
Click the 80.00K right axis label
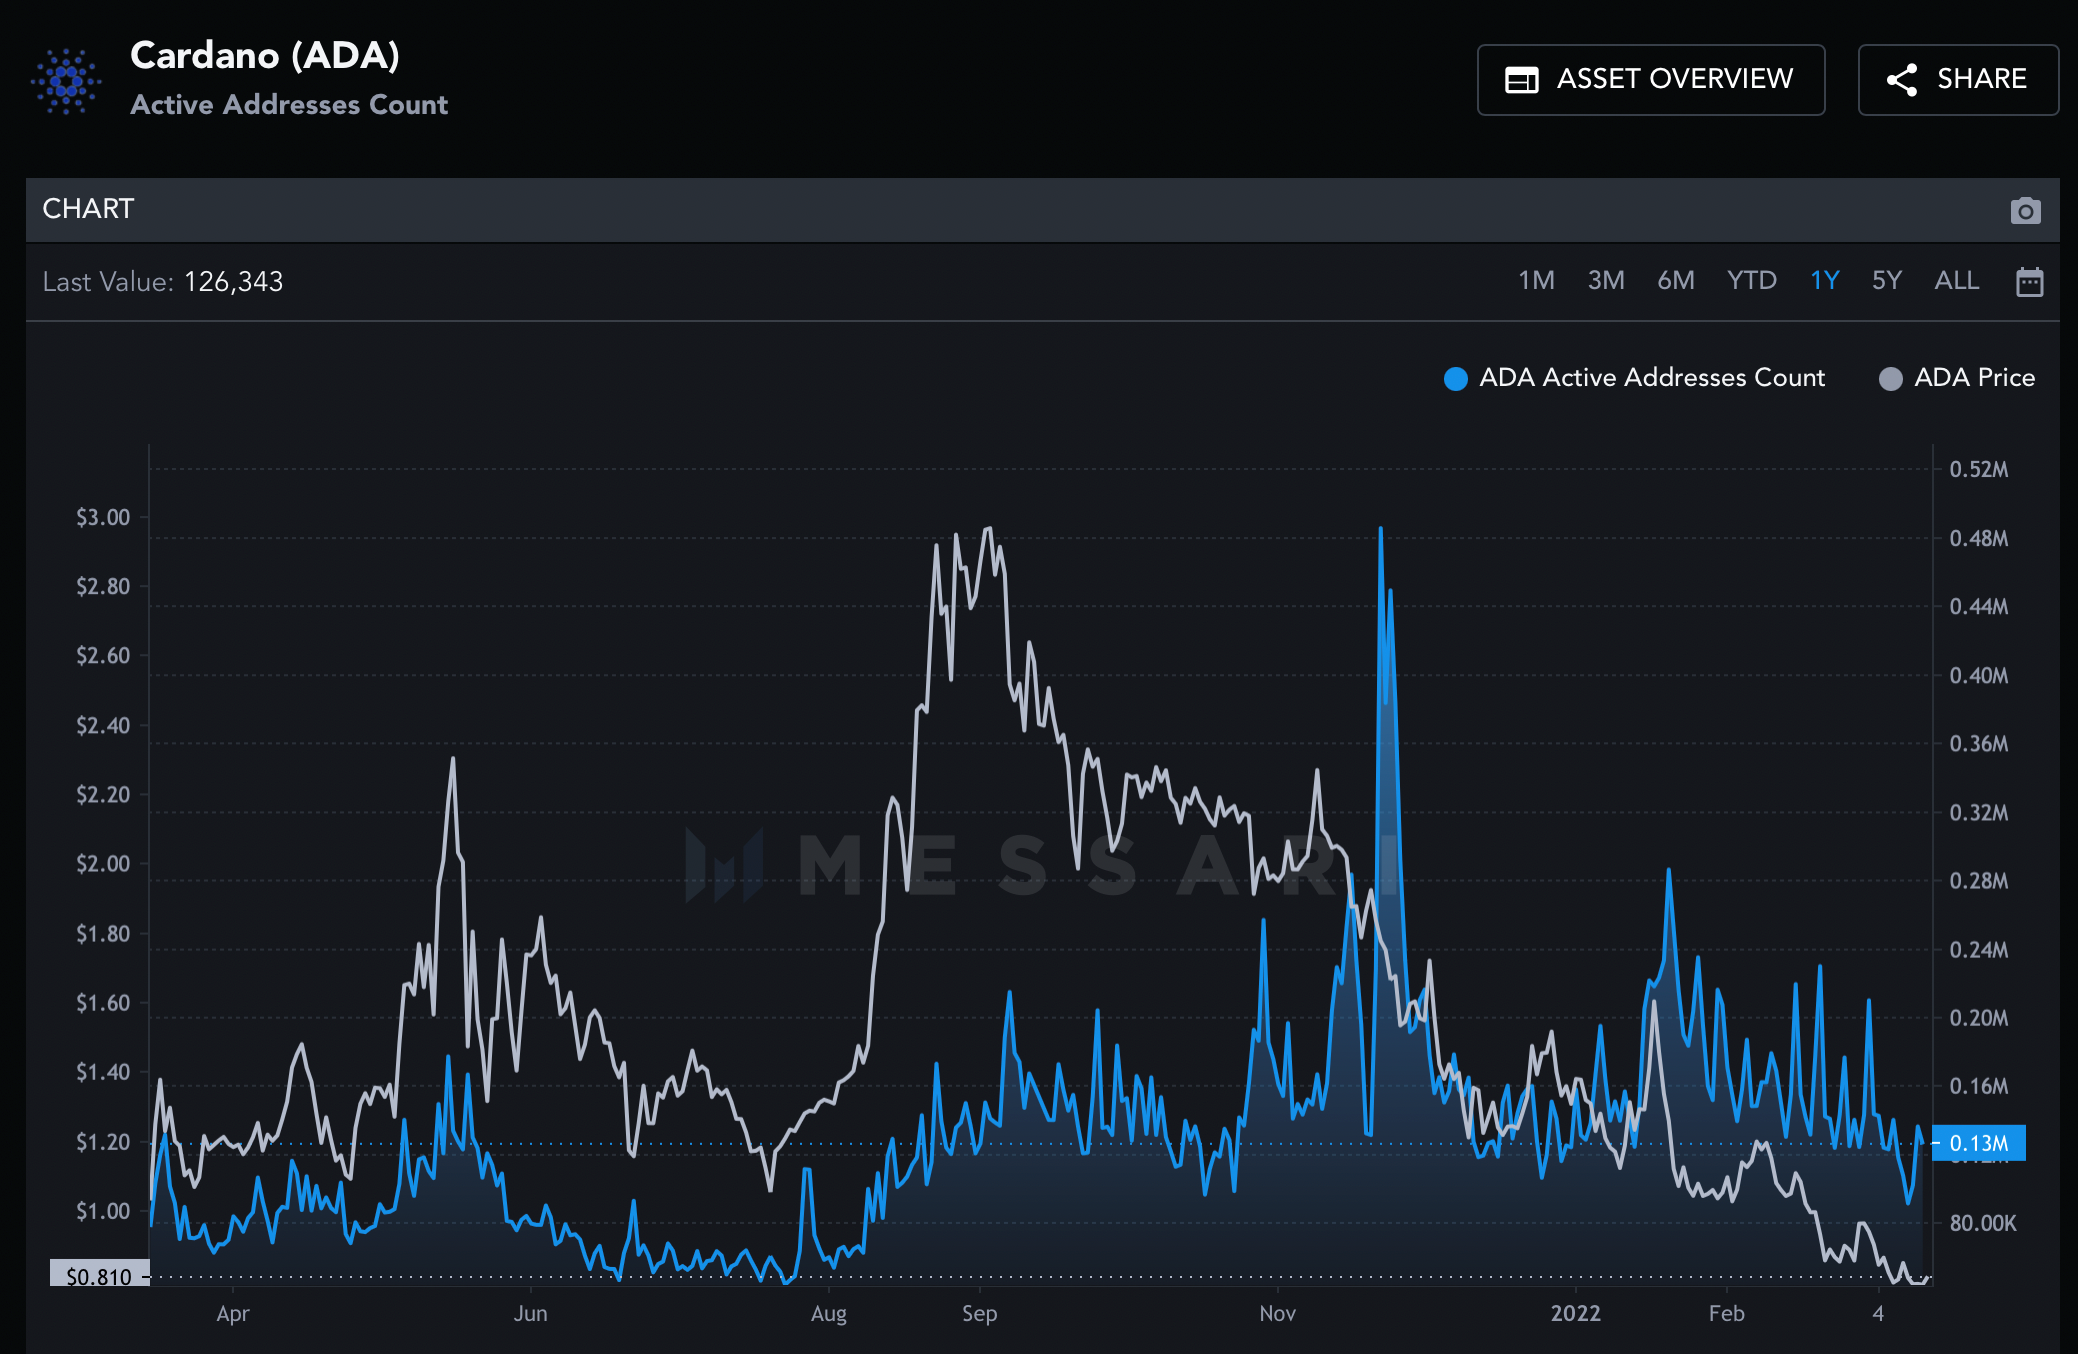point(1982,1223)
